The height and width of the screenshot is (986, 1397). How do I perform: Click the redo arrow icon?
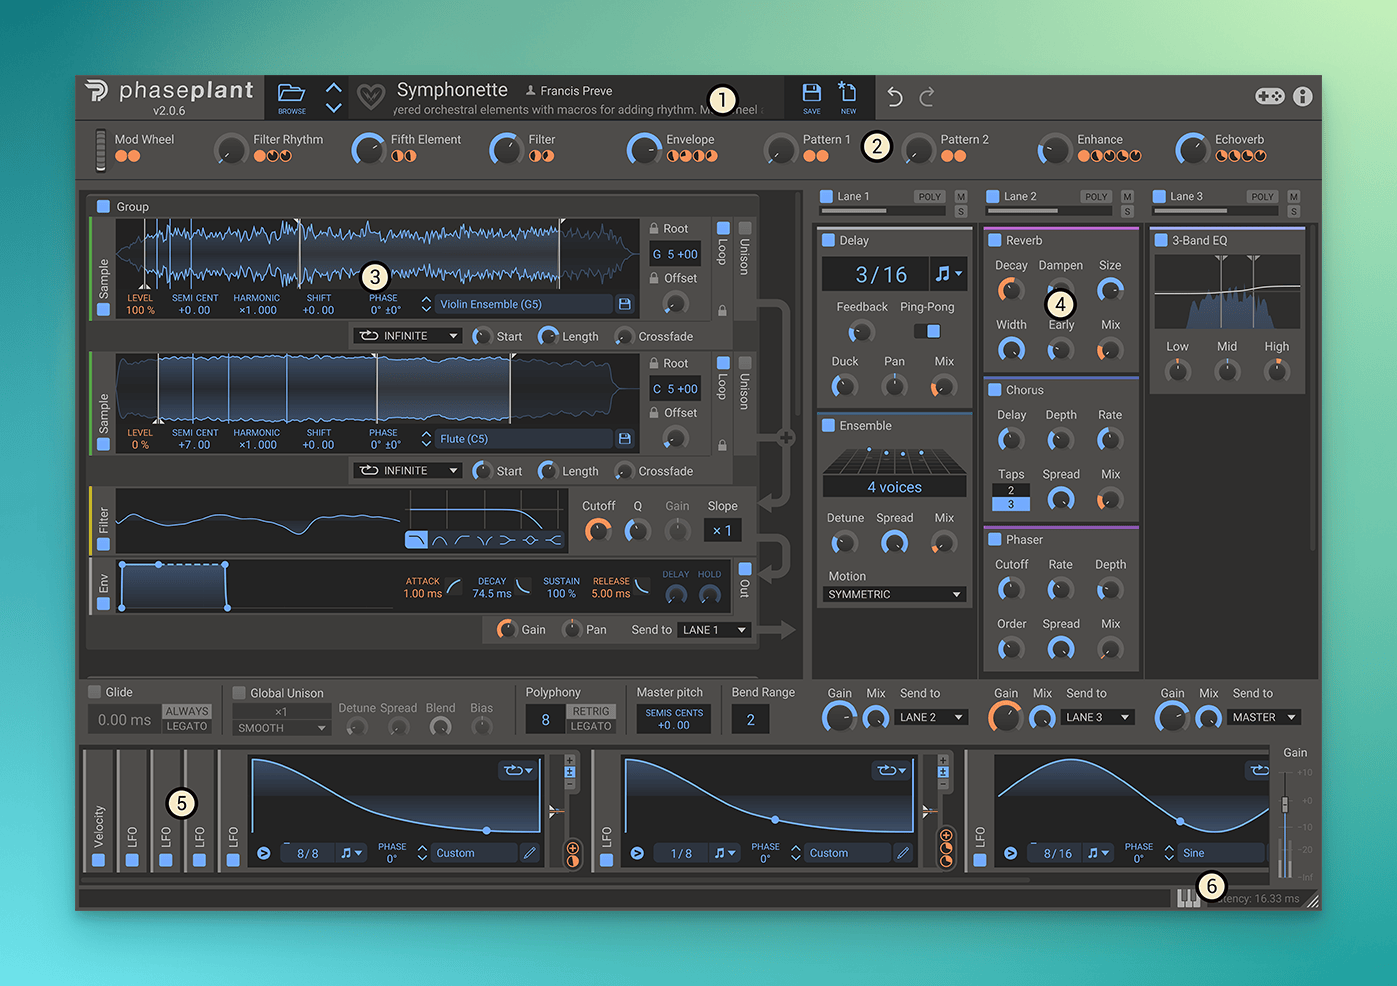(x=927, y=97)
